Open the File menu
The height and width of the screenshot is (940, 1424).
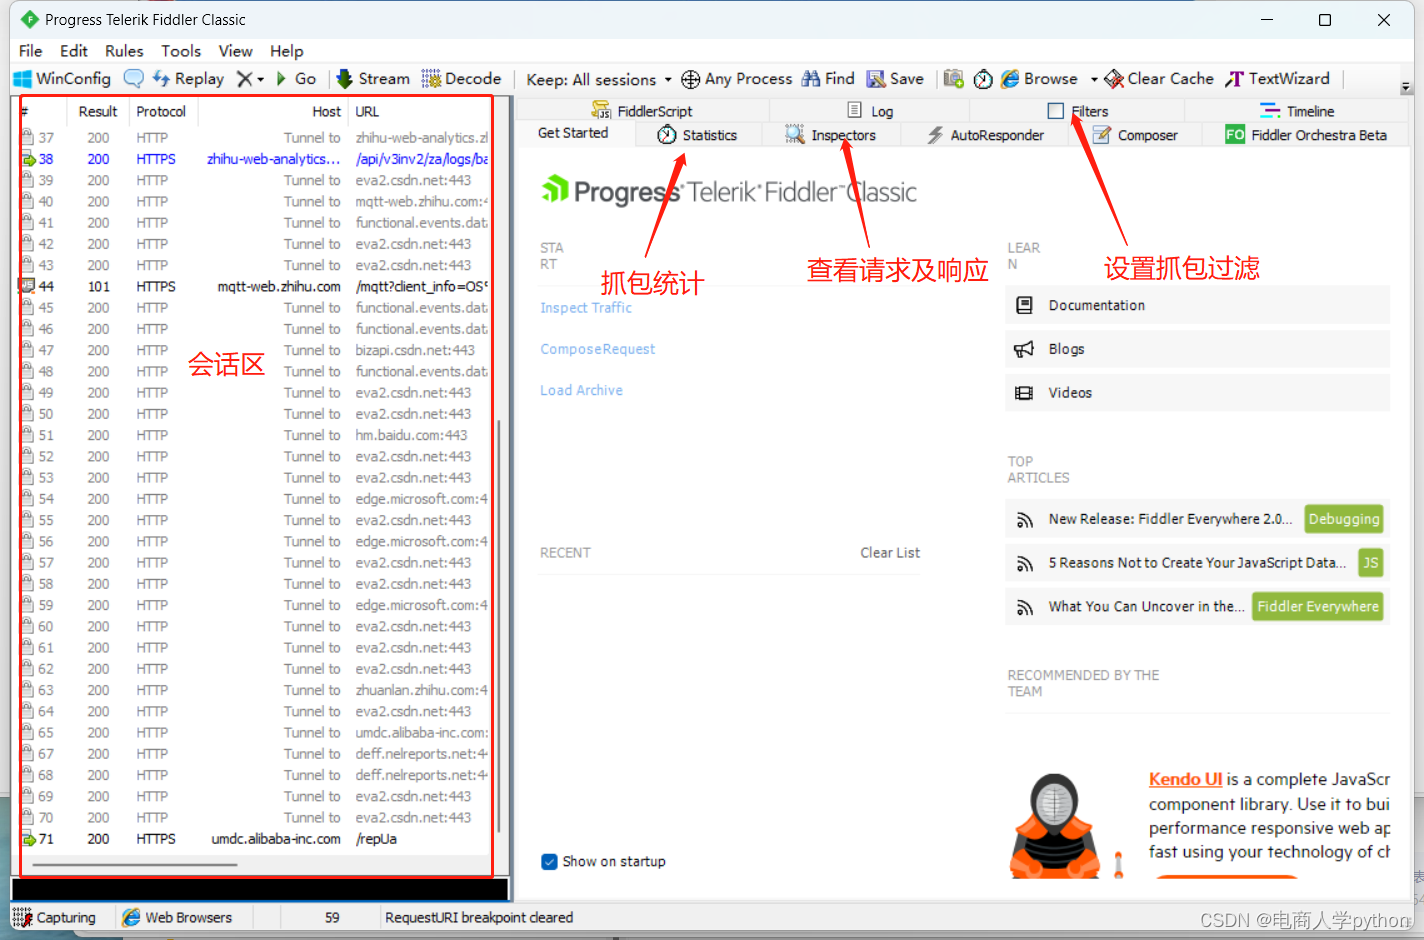pos(31,51)
